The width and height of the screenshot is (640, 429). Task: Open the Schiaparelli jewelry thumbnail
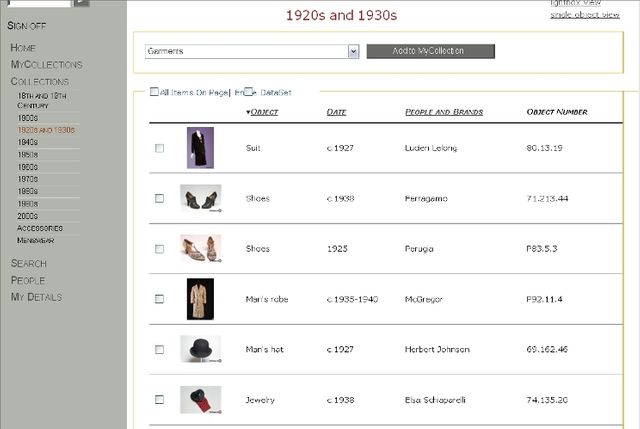coord(201,400)
